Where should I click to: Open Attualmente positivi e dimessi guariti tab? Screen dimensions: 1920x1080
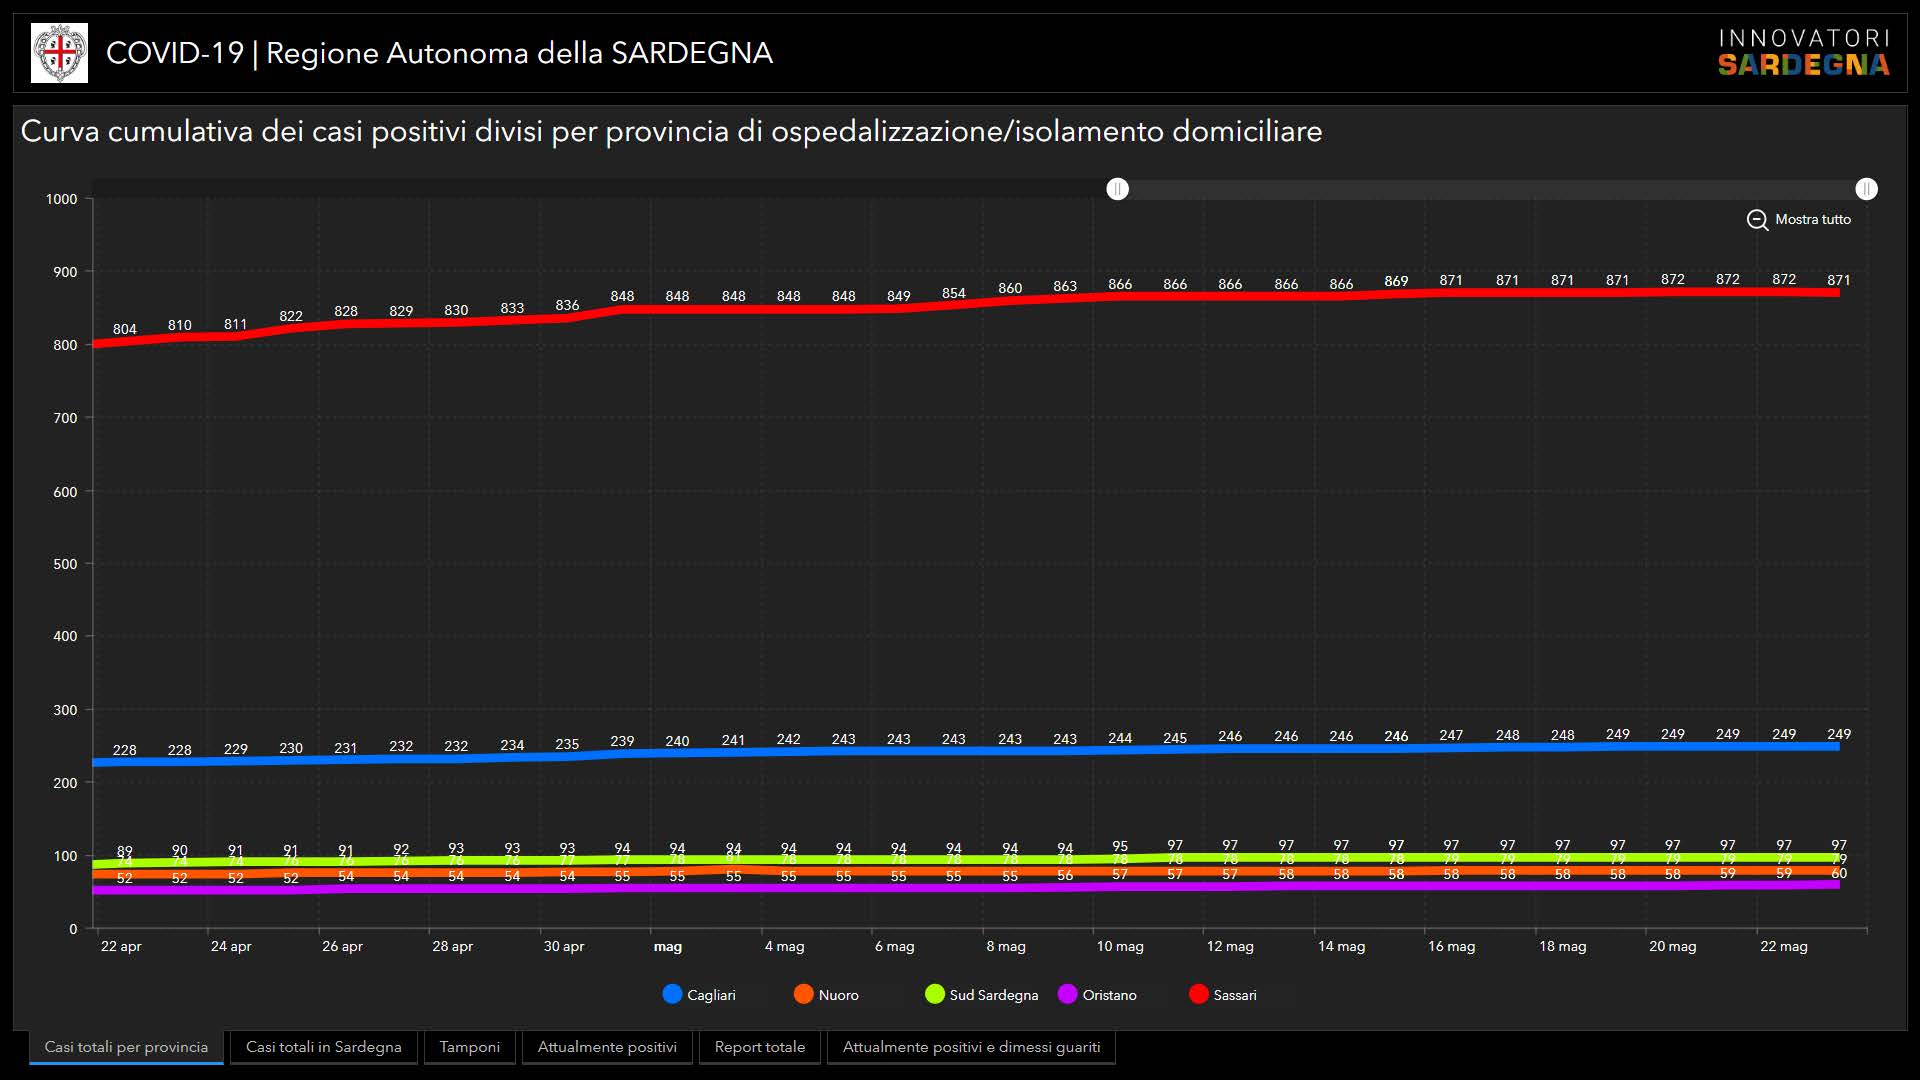(x=971, y=1047)
